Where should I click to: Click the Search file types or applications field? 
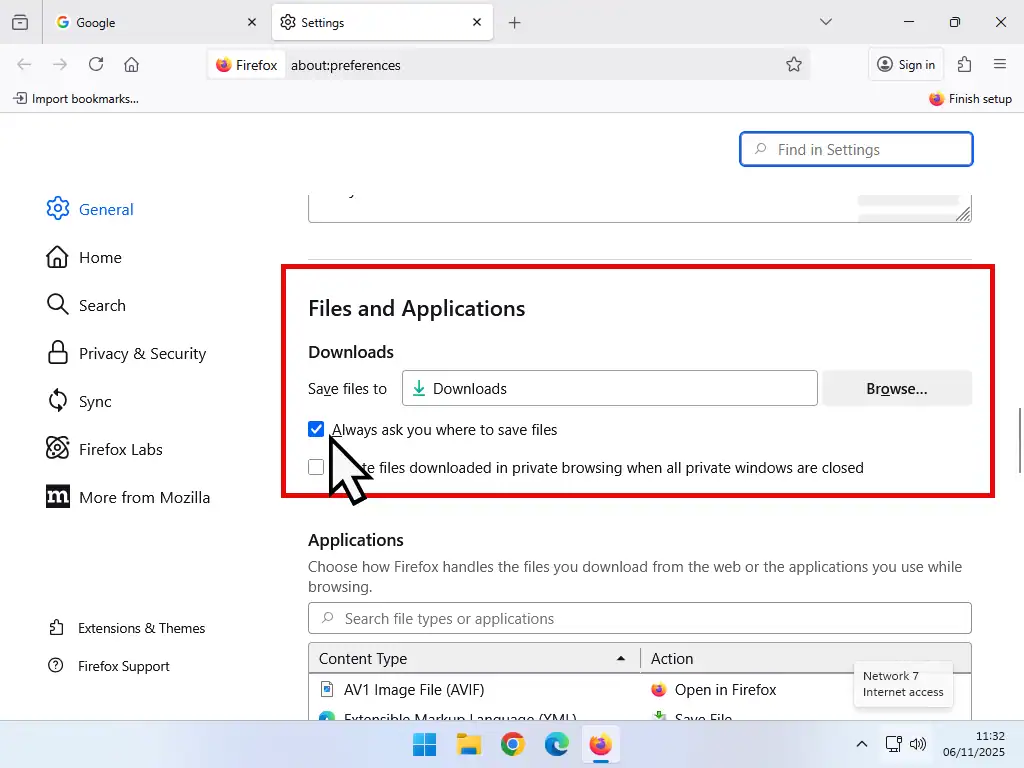pos(640,618)
